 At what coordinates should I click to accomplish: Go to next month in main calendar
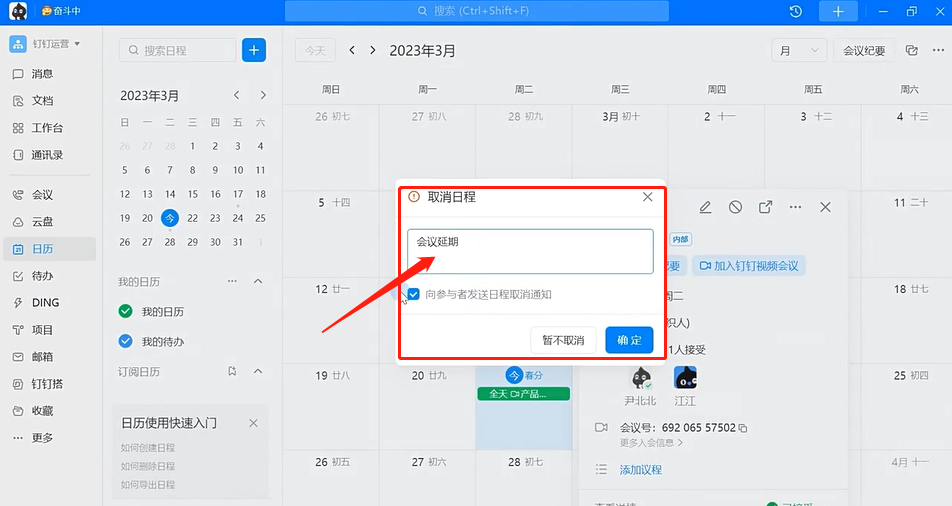point(373,50)
